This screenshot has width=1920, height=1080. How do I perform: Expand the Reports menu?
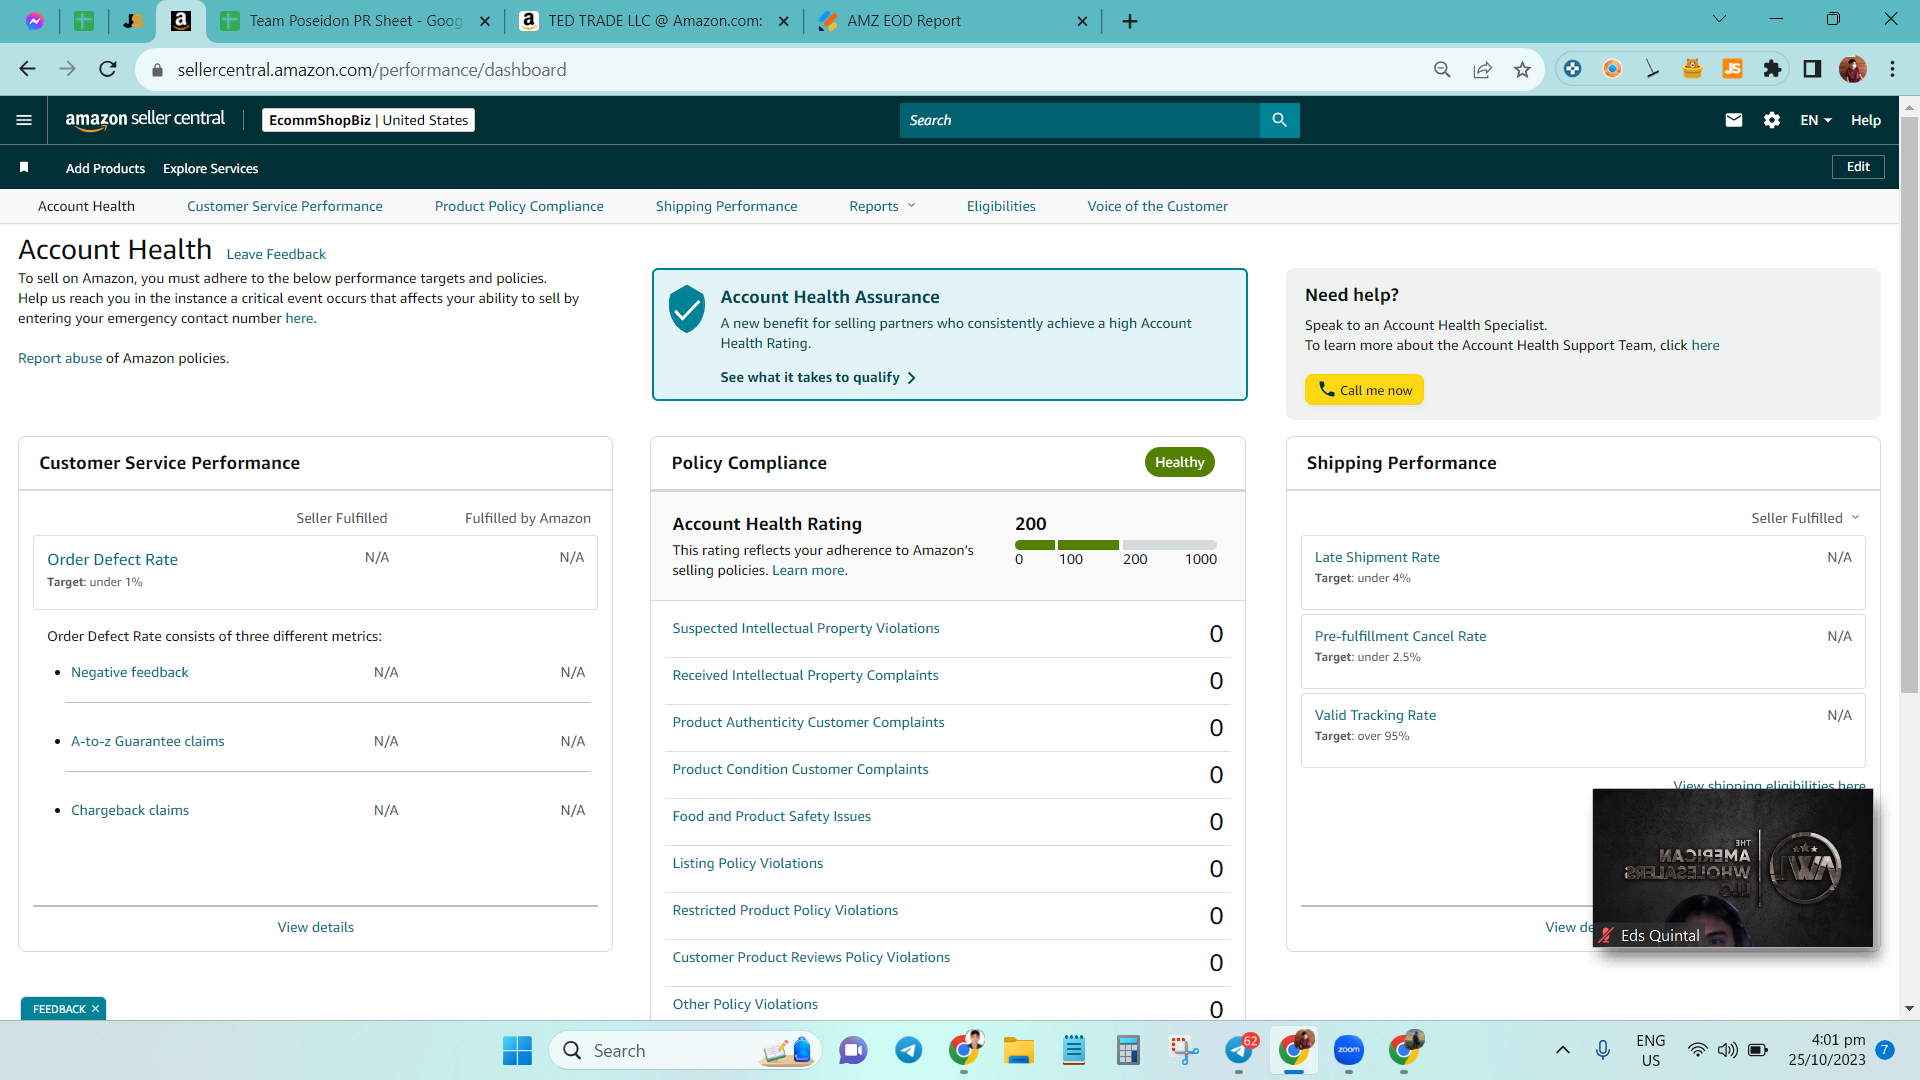pos(882,206)
